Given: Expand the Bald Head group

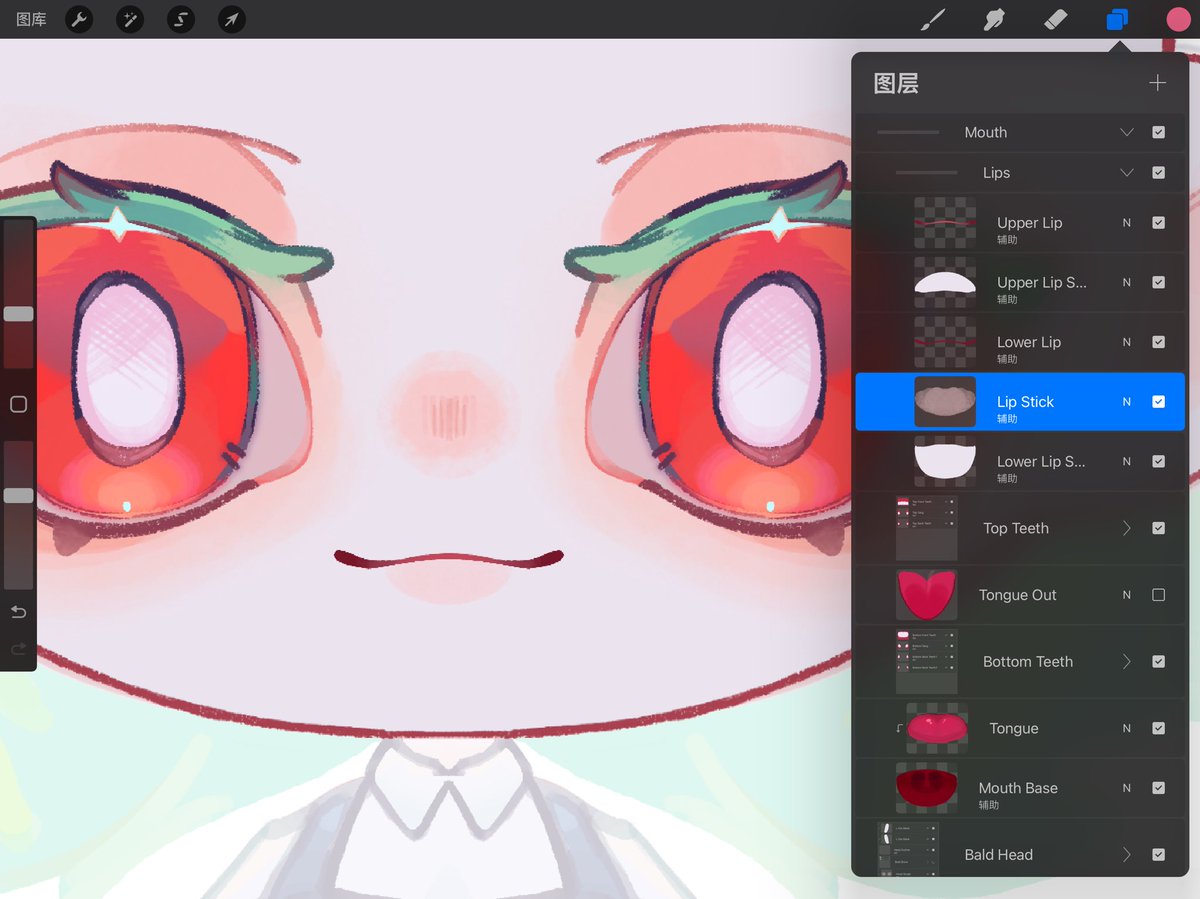Looking at the screenshot, I should (1127, 854).
